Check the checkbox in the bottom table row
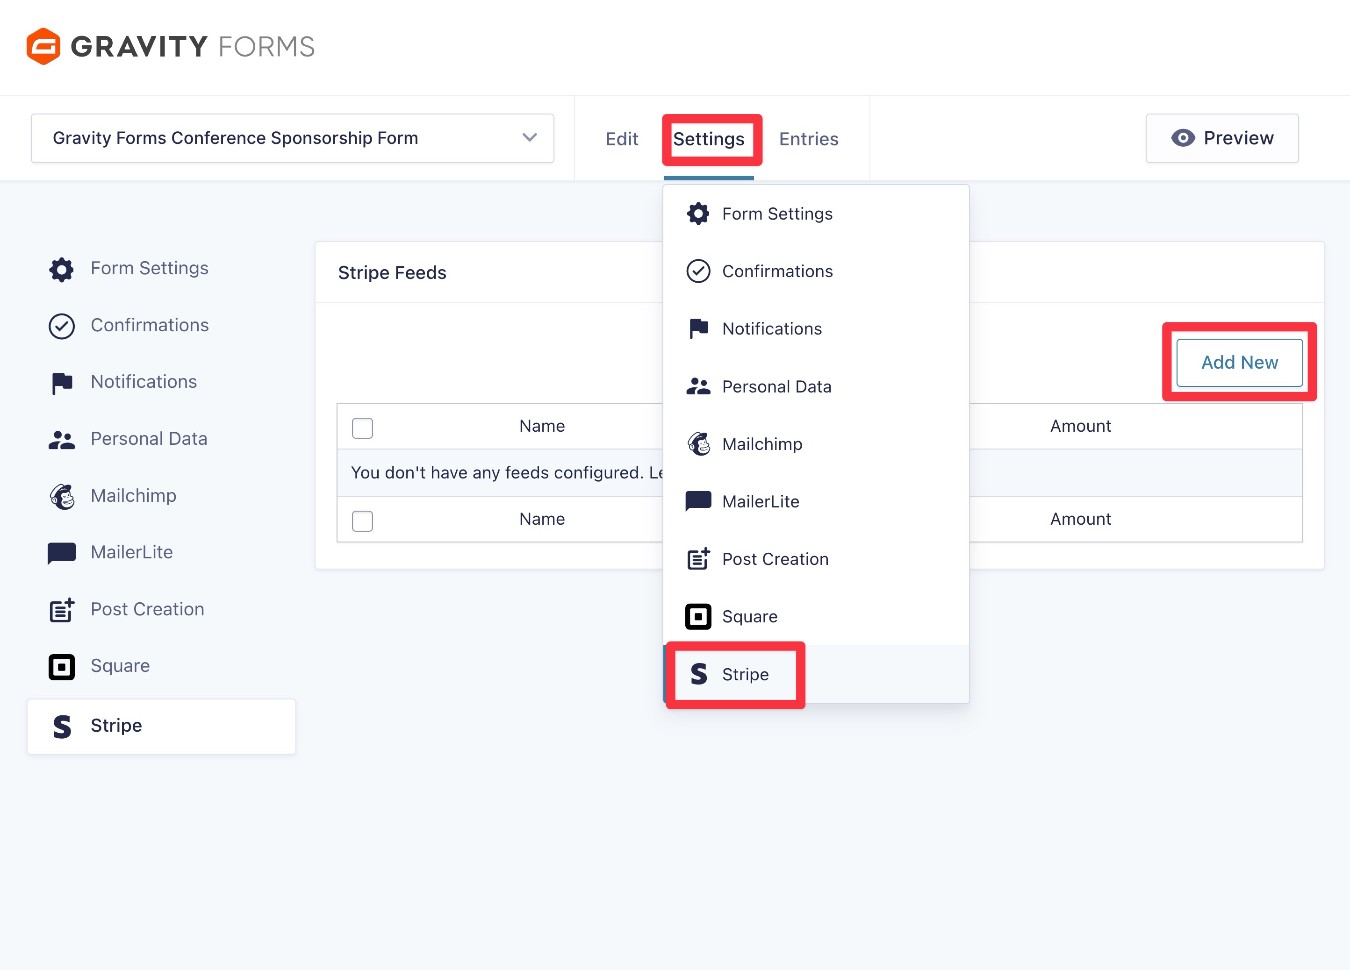 click(362, 520)
